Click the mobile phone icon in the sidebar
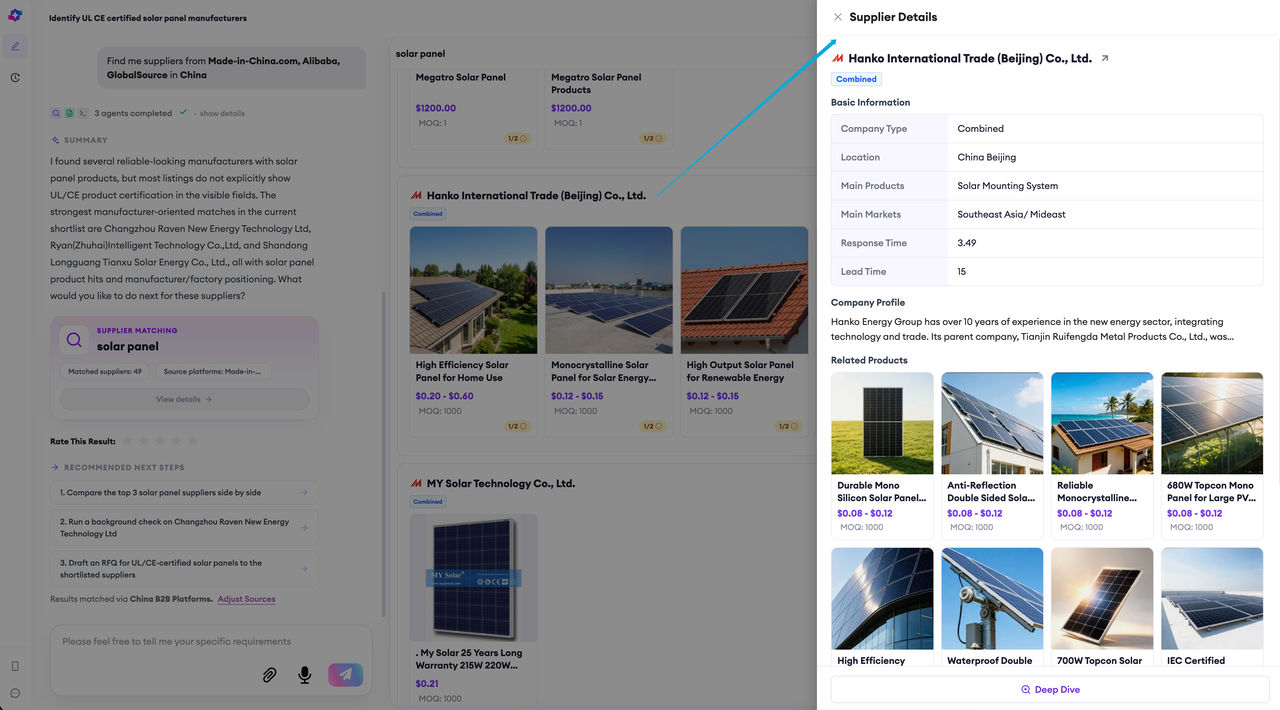This screenshot has height=710, width=1280. tap(15, 666)
